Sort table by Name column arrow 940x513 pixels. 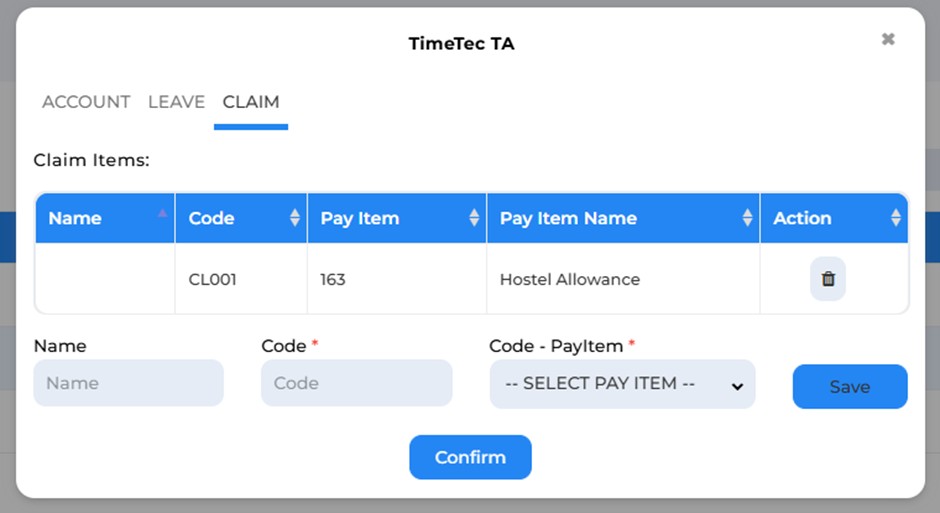click(162, 213)
